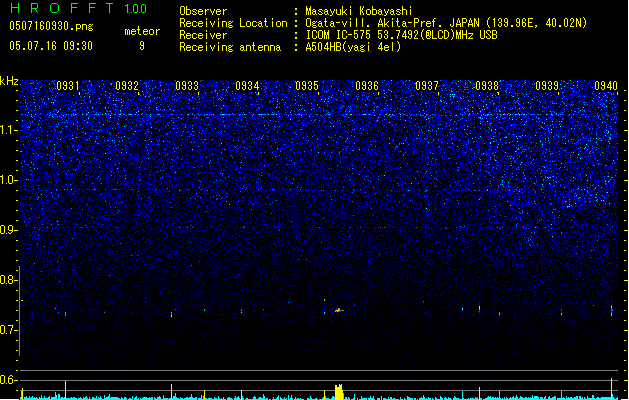The image size is (629, 400).
Task: Click the 0931 time tick label
Action: (x=67, y=86)
